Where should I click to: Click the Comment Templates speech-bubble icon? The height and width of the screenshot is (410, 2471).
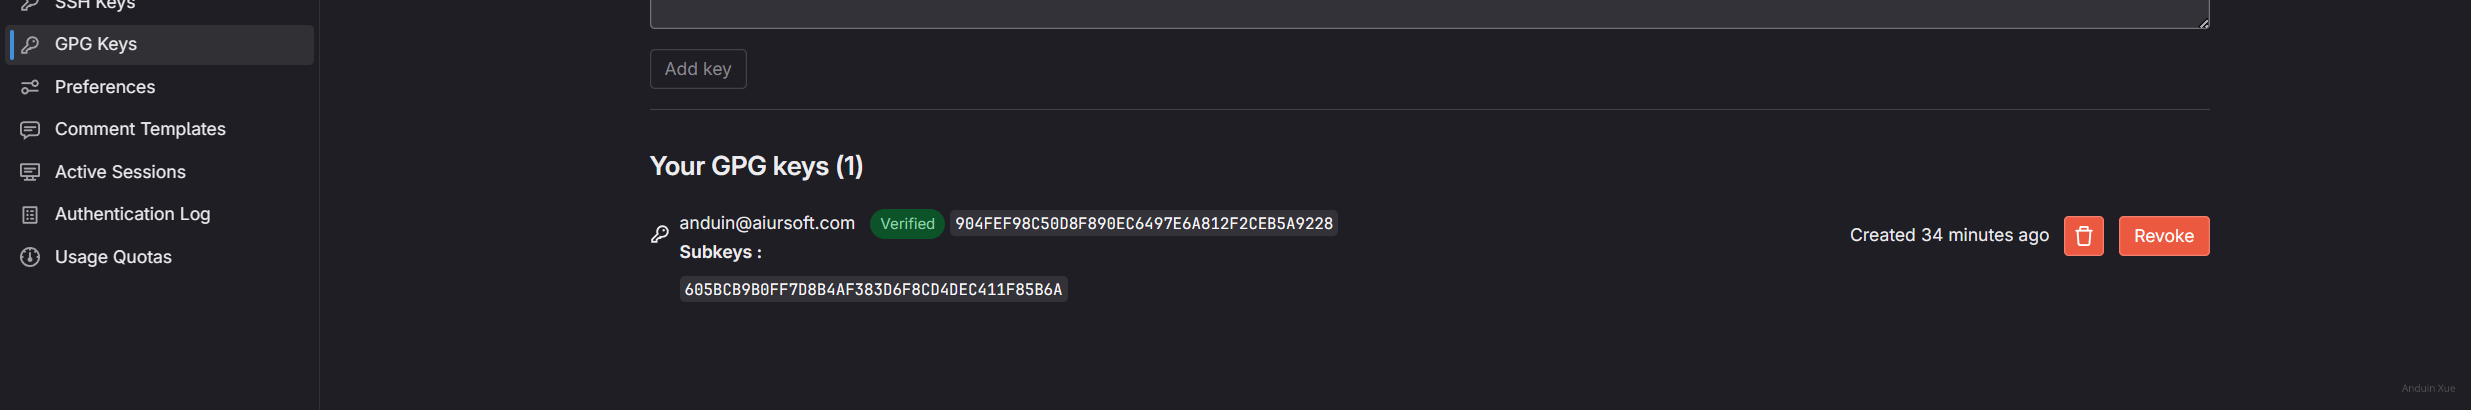[x=30, y=130]
